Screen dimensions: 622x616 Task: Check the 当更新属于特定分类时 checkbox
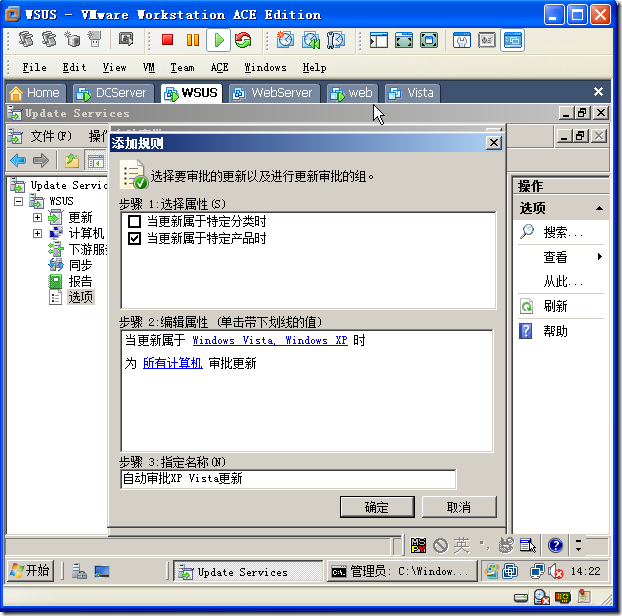[x=134, y=221]
